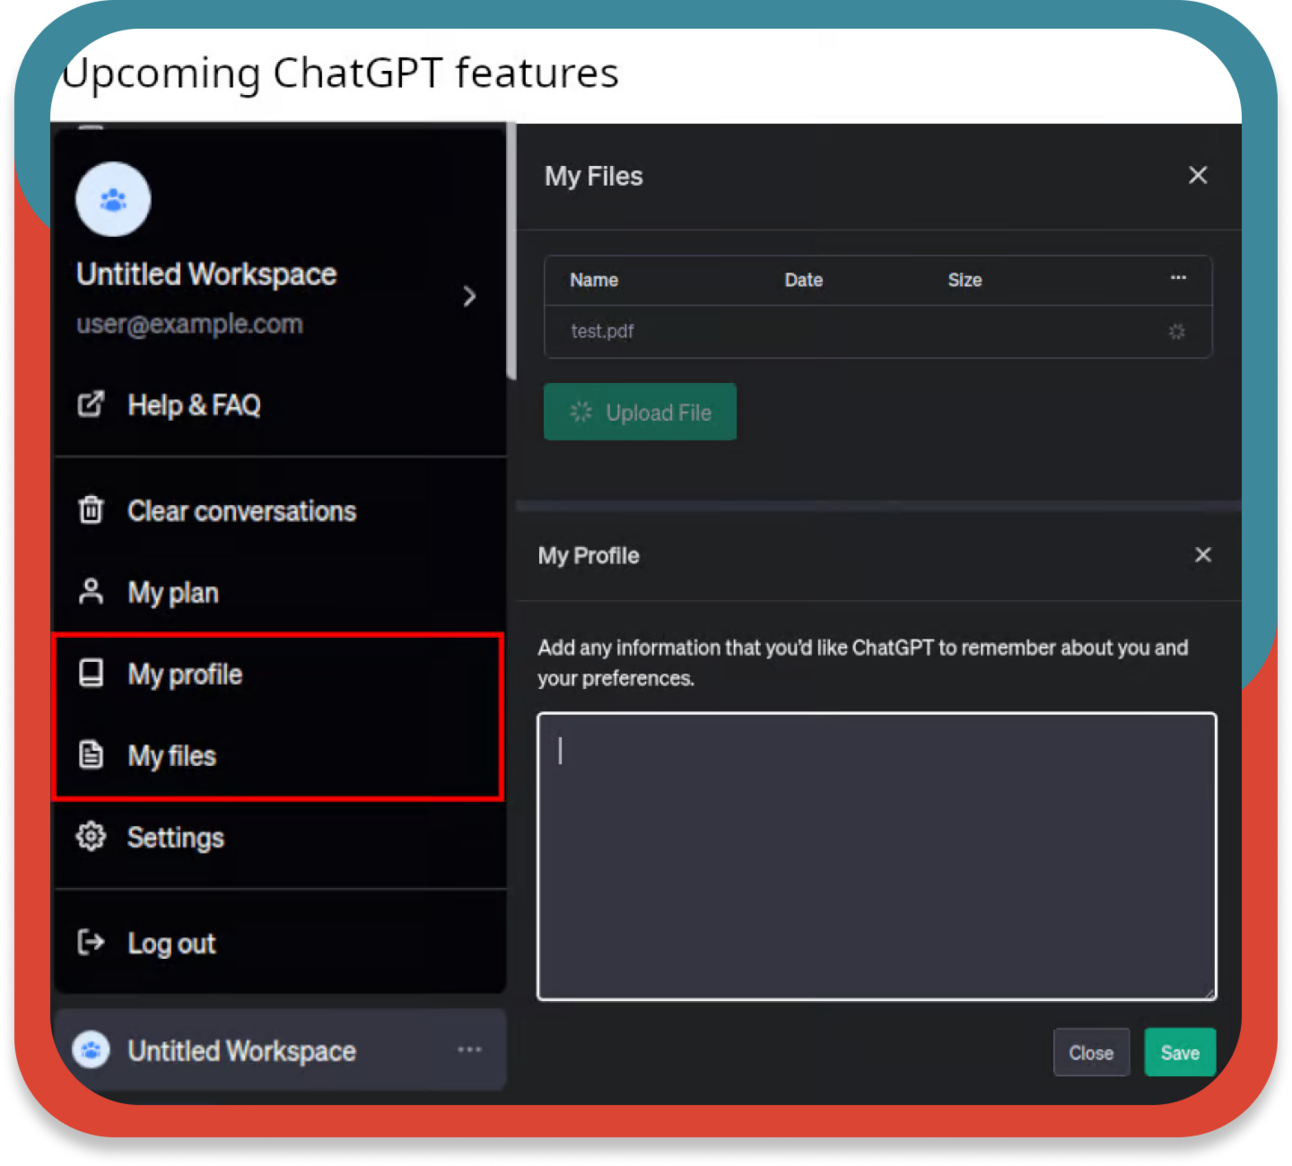Save the My Profile information
This screenshot has width=1292, height=1166.
(x=1180, y=1053)
